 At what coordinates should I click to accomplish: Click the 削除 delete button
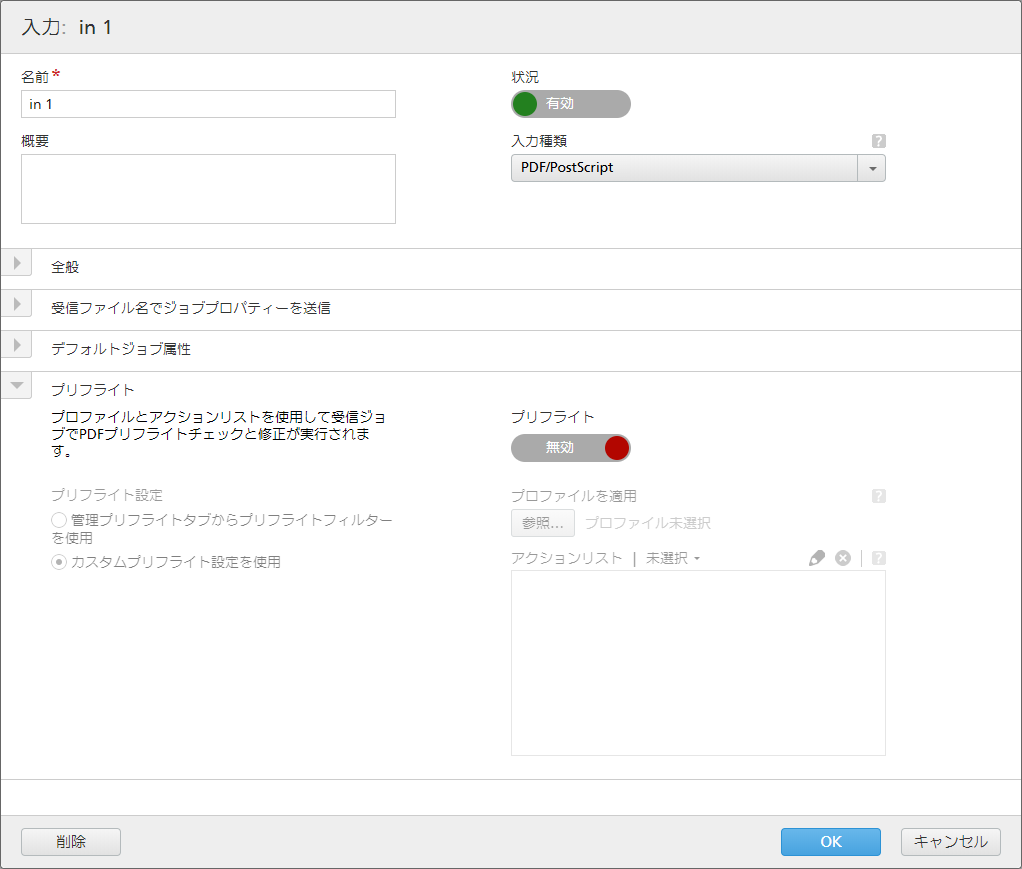(x=71, y=842)
